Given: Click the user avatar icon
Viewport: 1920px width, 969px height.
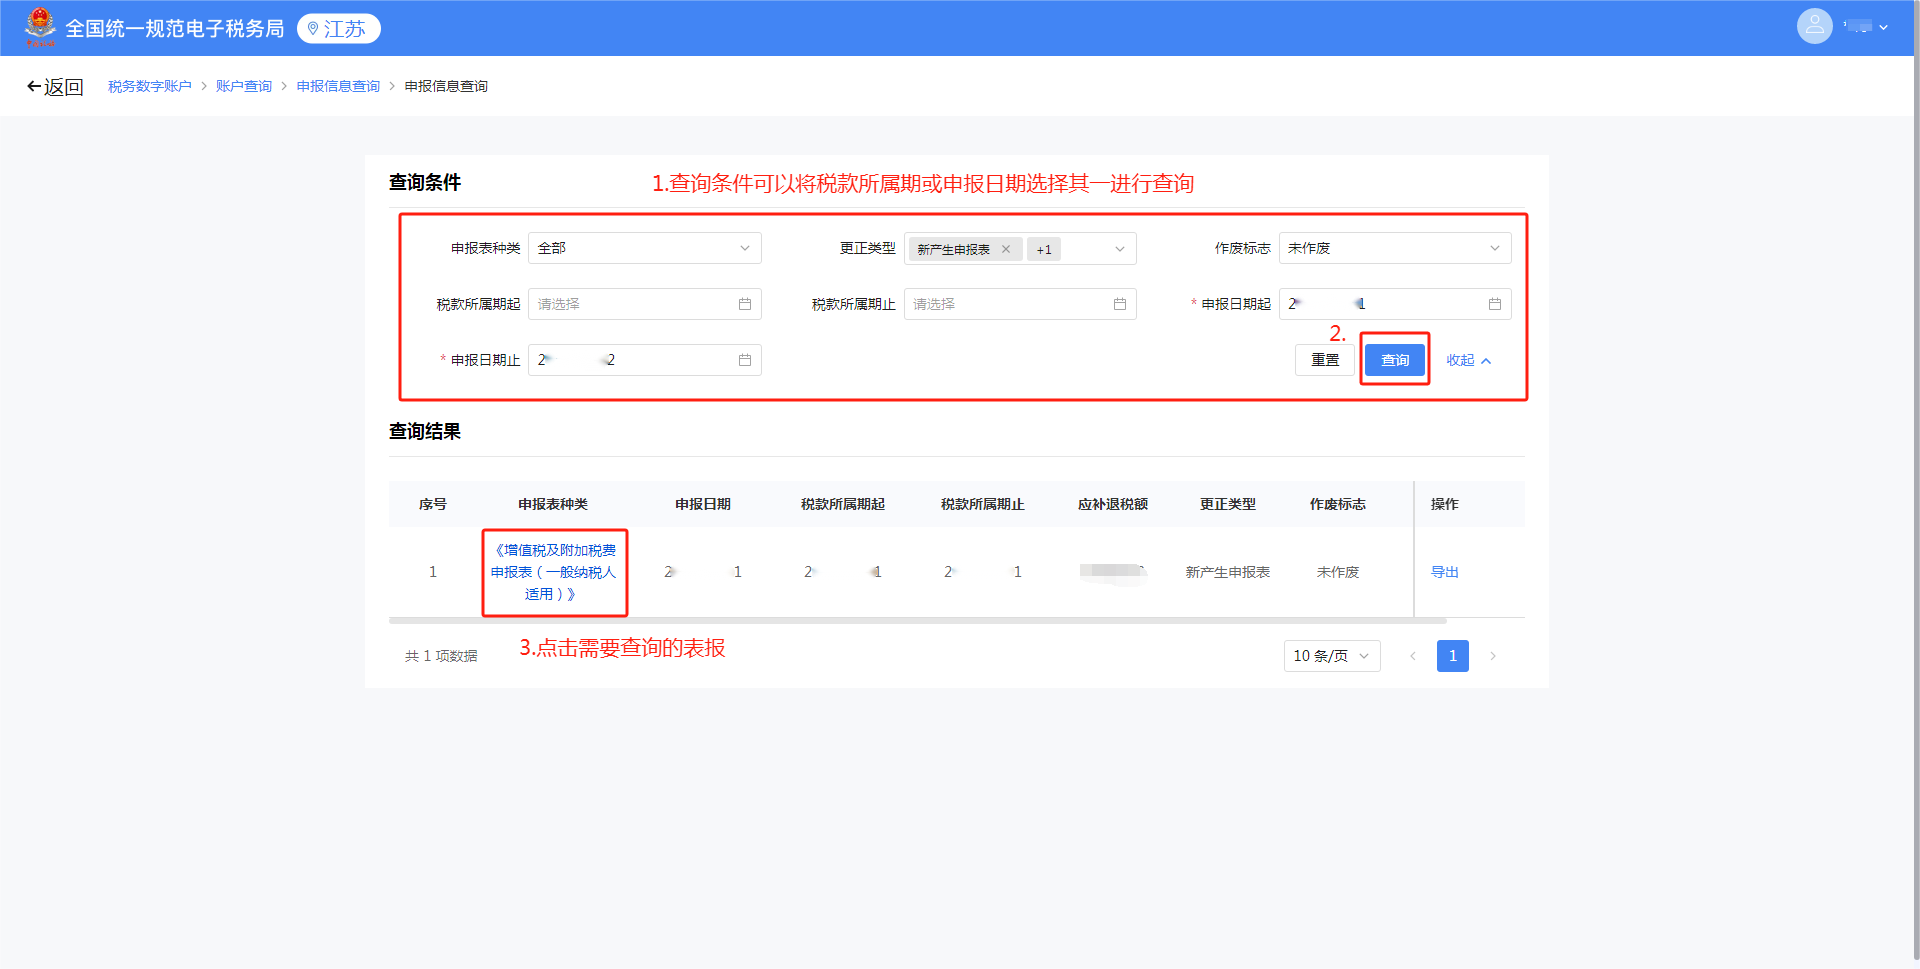Looking at the screenshot, I should coord(1814,27).
